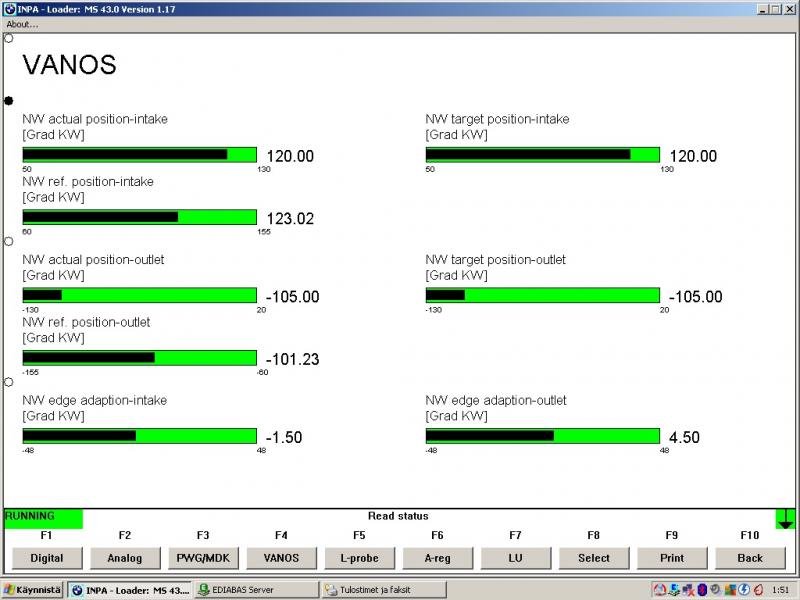Click the green RUNNING status indicator

43,517
